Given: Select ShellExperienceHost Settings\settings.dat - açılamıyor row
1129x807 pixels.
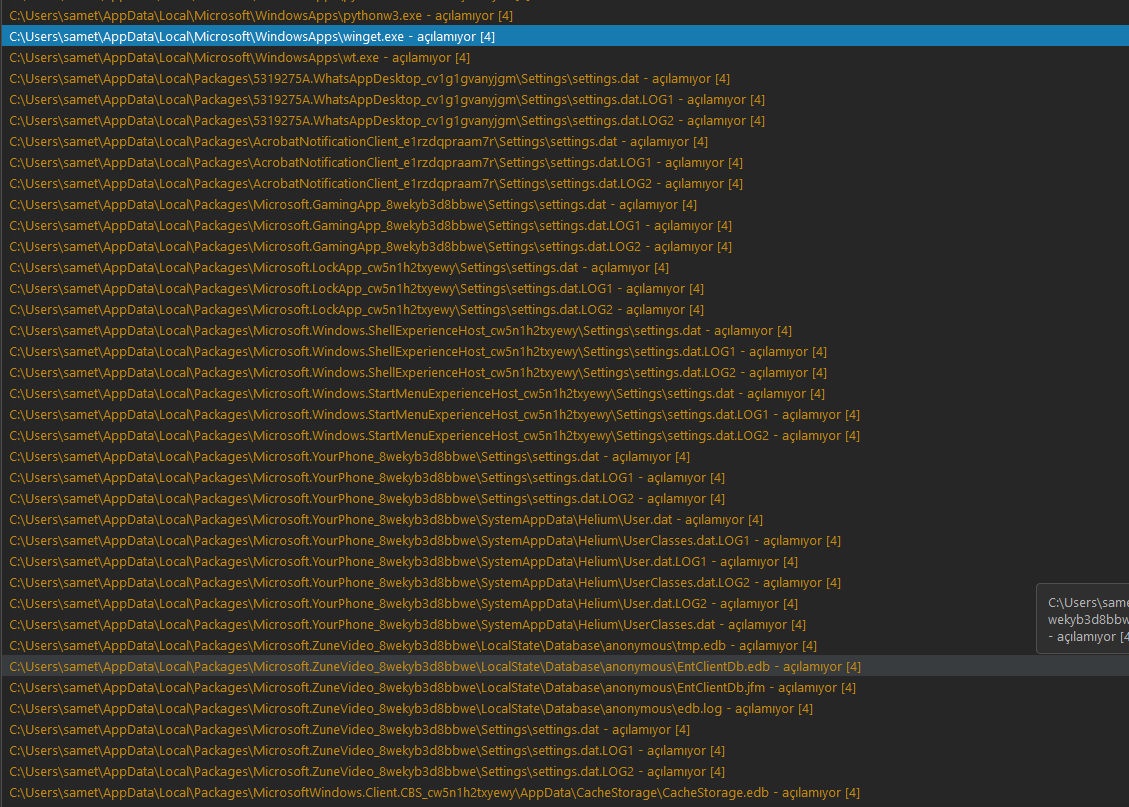Looking at the screenshot, I should (564, 330).
